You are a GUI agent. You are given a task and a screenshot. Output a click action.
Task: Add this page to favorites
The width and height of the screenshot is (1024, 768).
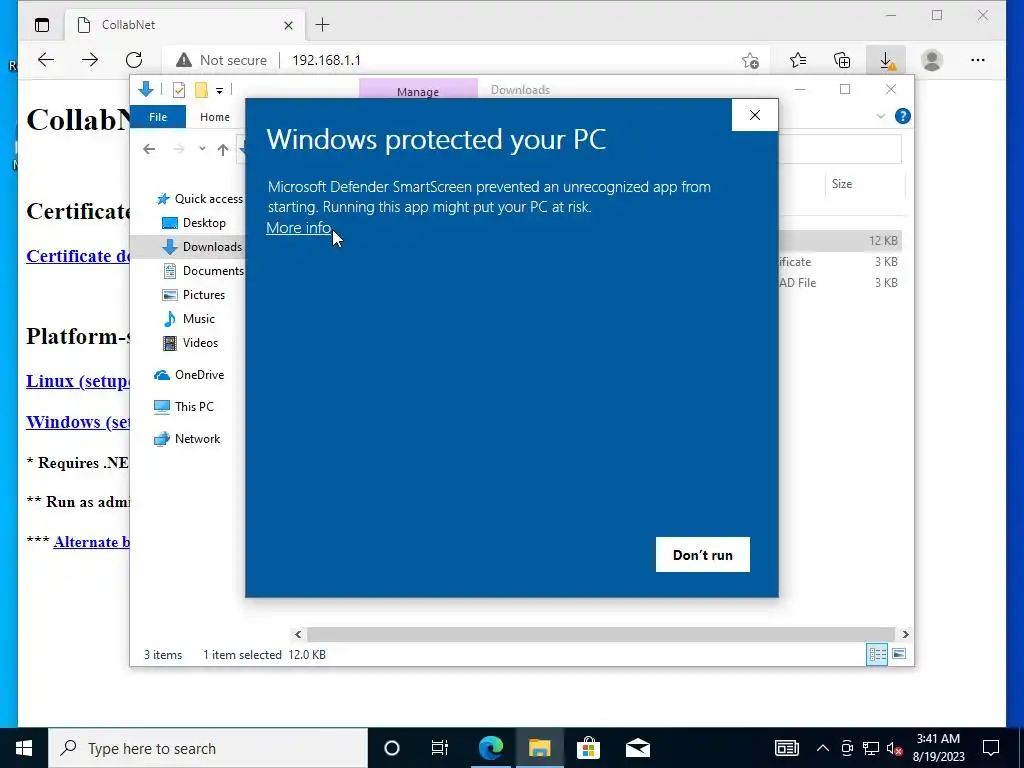click(750, 60)
